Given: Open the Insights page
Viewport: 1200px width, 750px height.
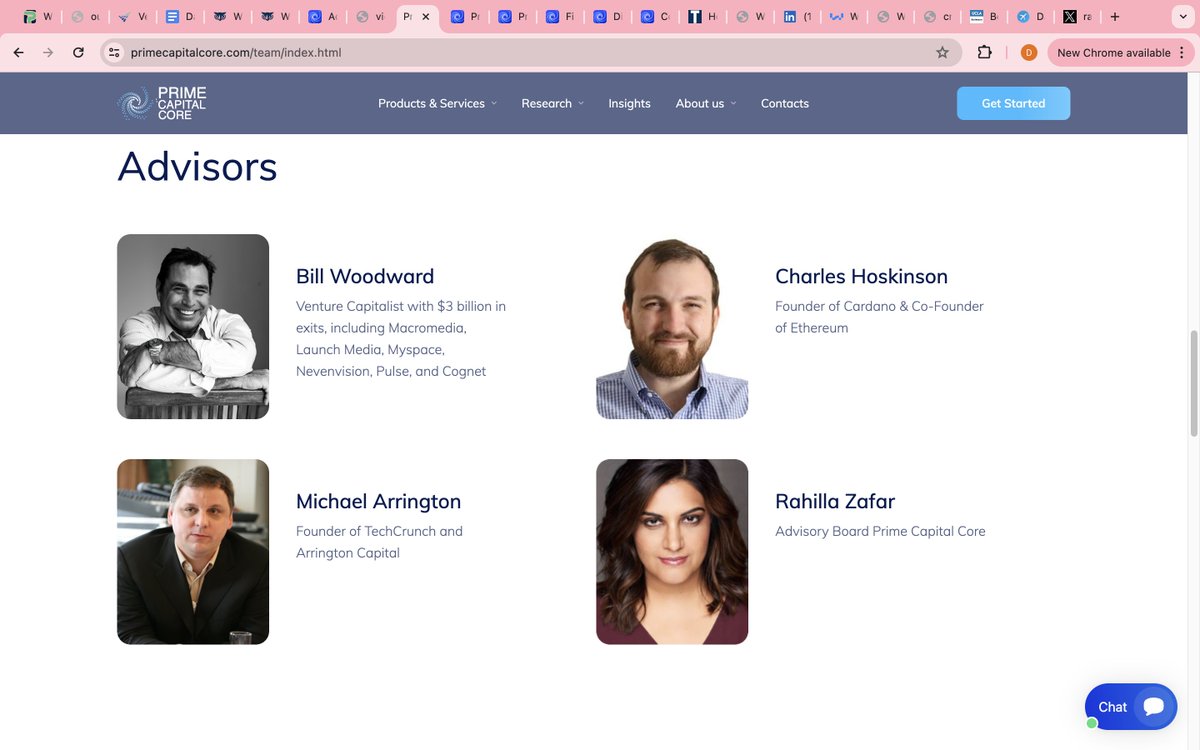Looking at the screenshot, I should click(629, 103).
